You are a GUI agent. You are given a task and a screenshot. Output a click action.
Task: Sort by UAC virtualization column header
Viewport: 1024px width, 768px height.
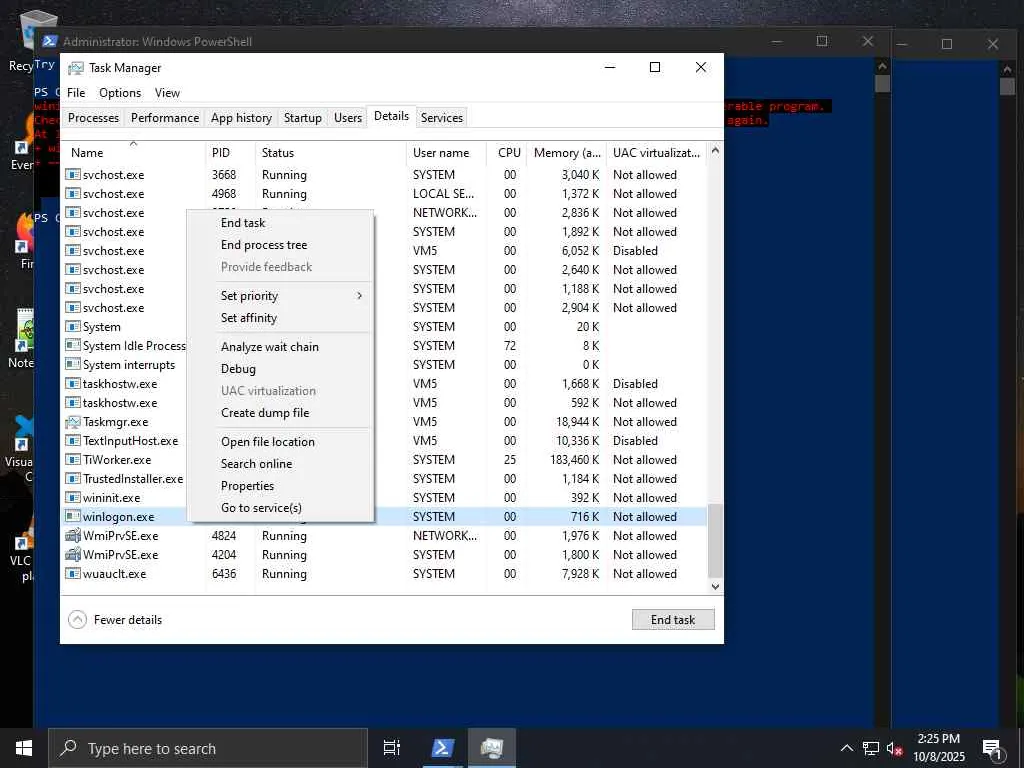(656, 153)
